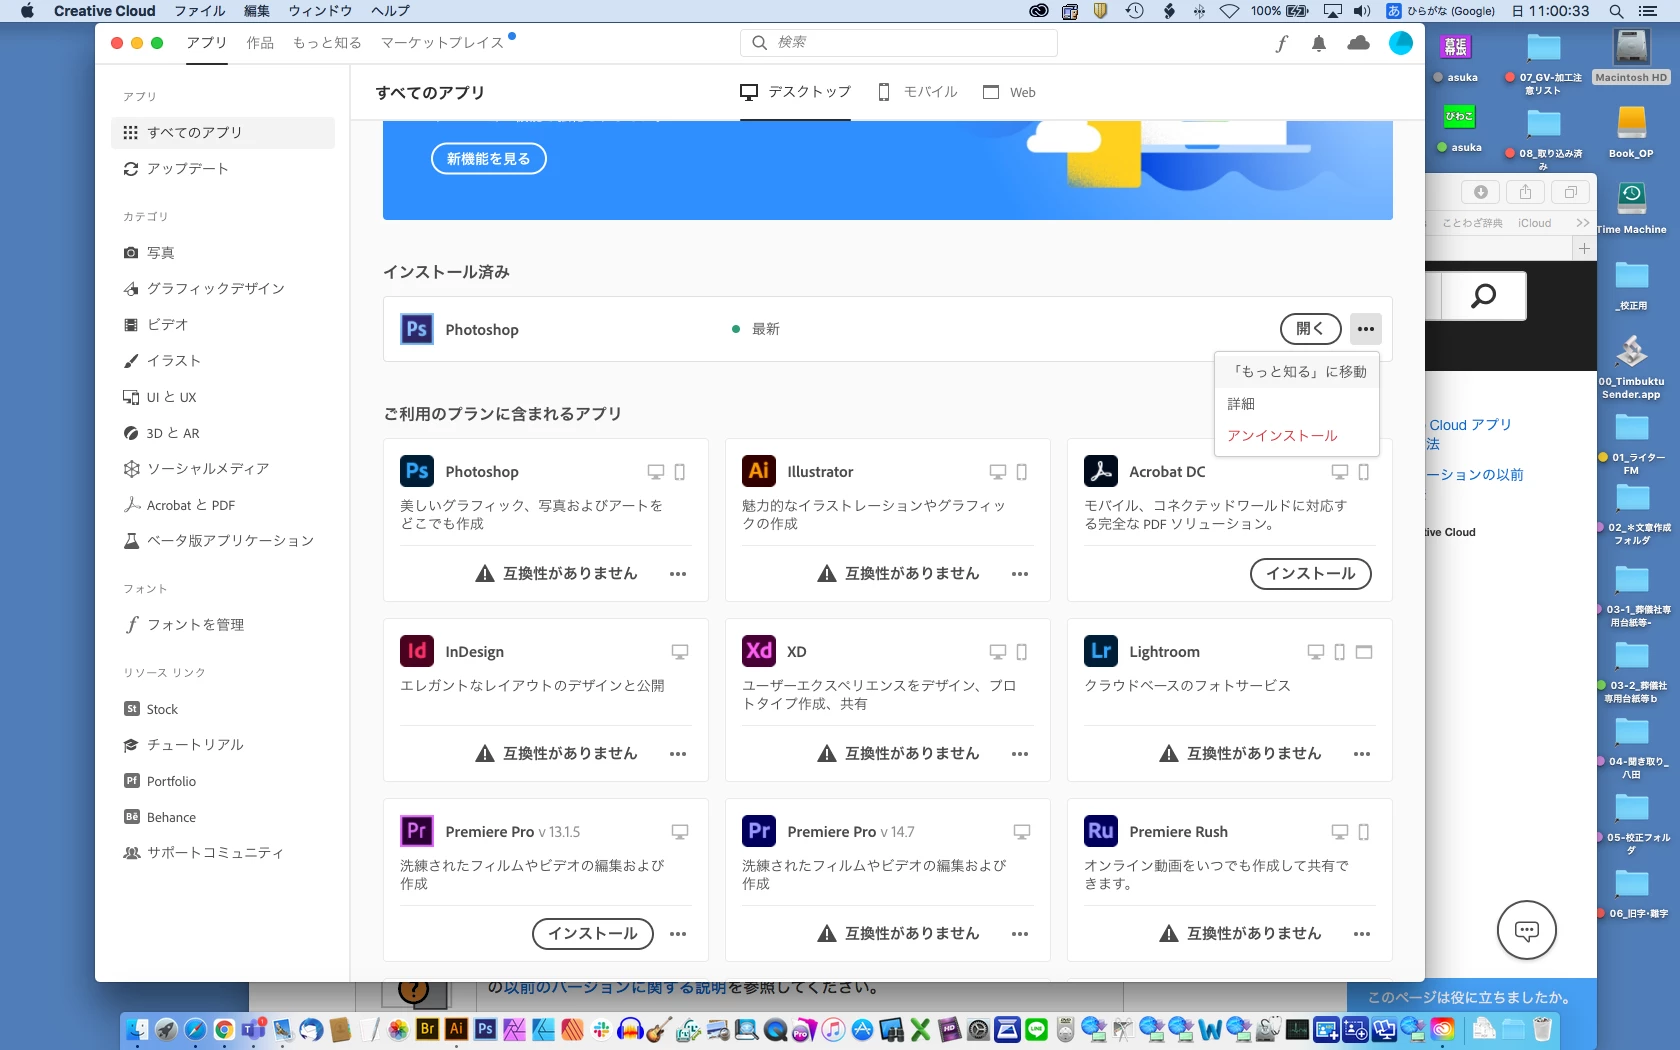Select ソーシャルメディア category
The width and height of the screenshot is (1680, 1050).
(x=222, y=469)
